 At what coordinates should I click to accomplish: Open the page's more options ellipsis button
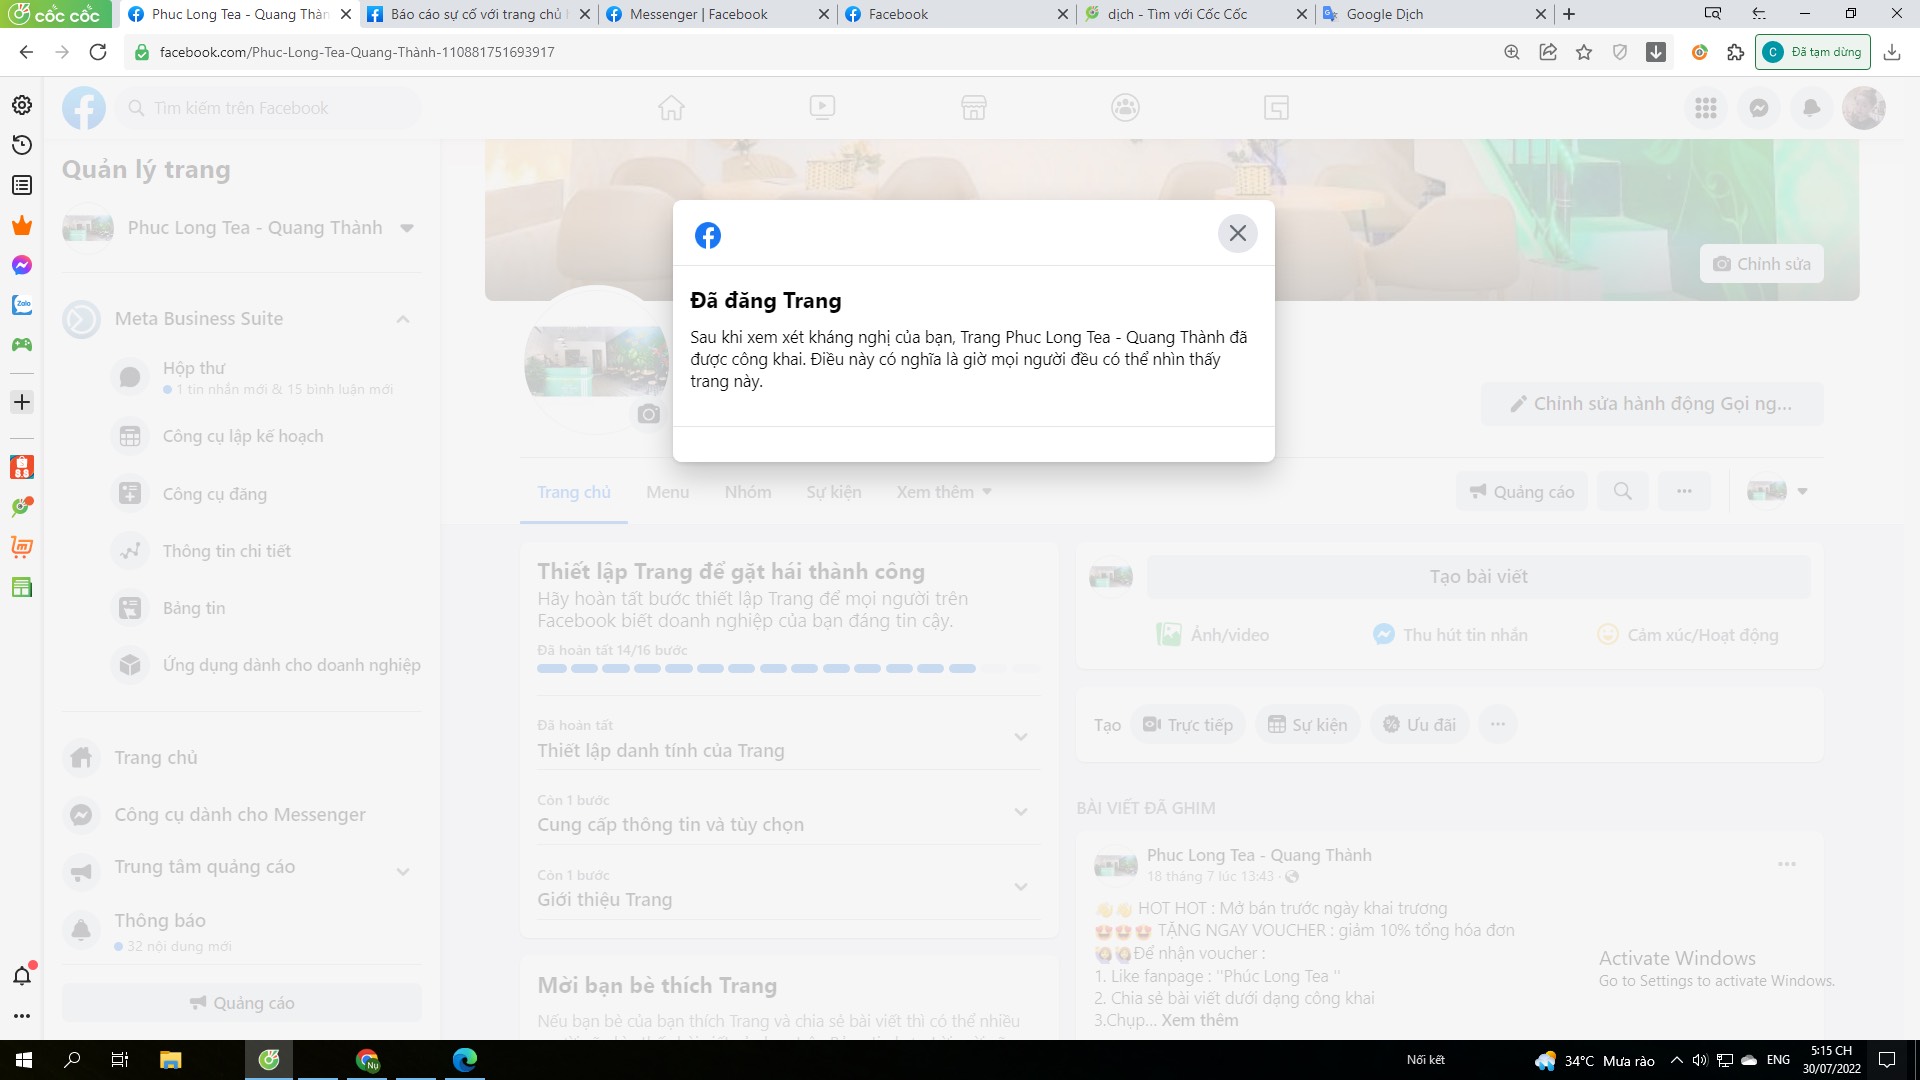point(1684,491)
